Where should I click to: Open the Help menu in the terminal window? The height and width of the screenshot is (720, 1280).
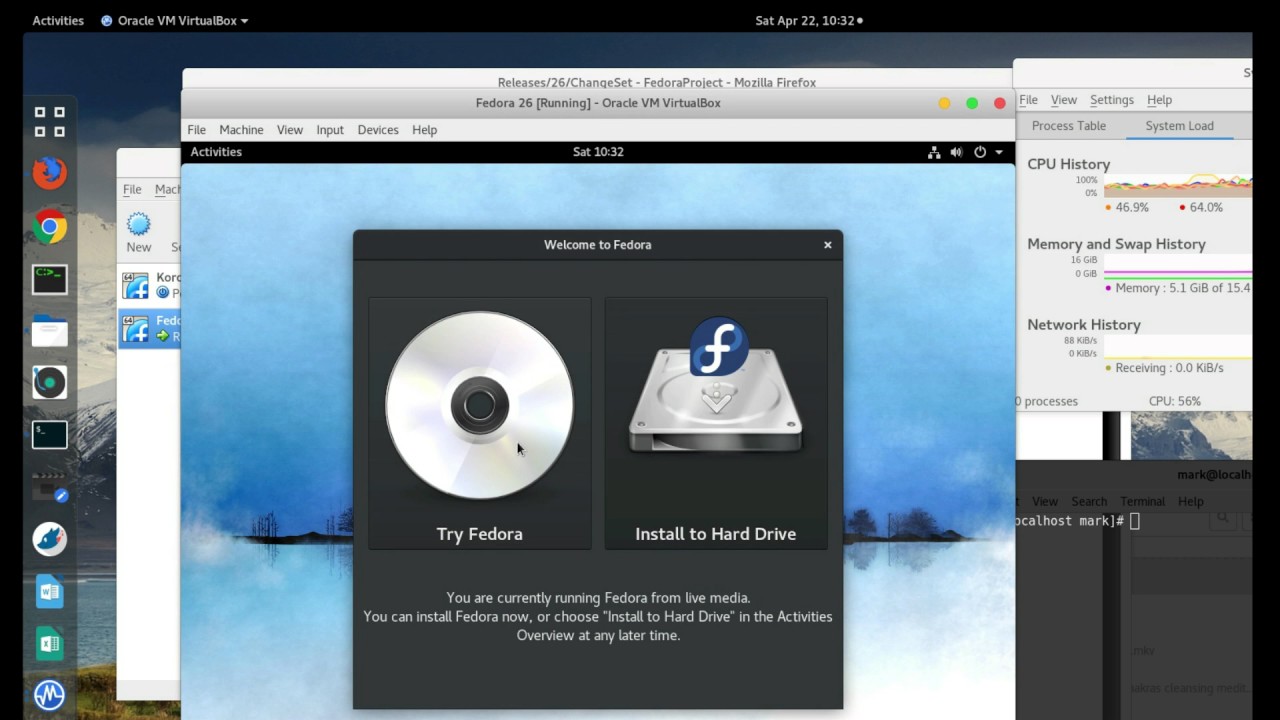point(1191,501)
